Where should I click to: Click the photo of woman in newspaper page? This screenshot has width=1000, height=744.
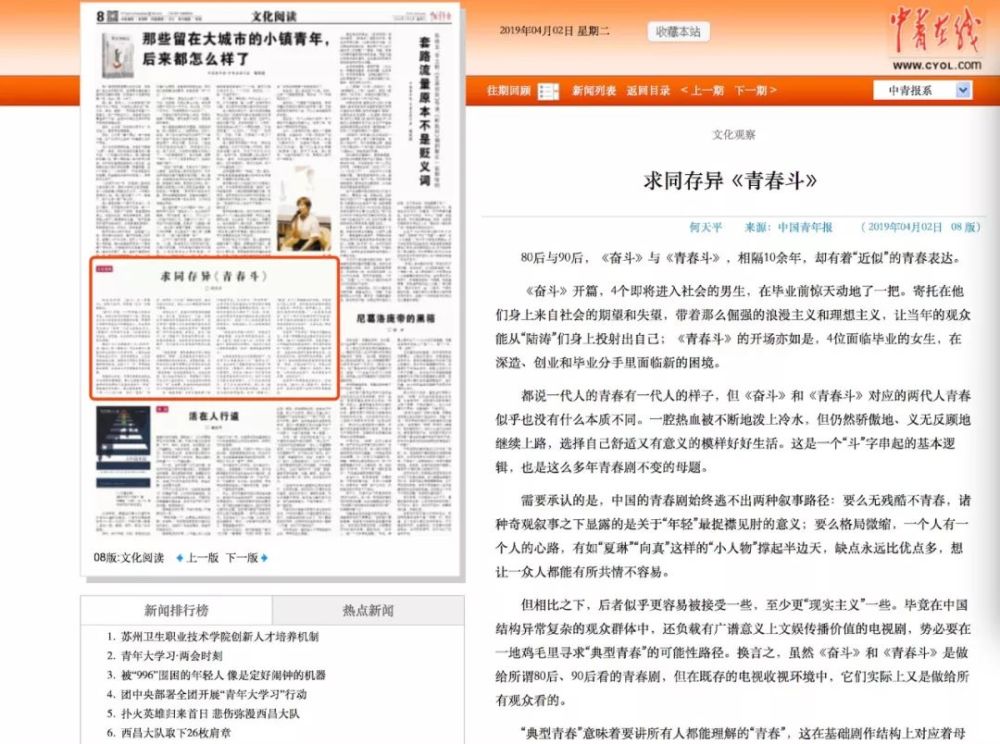point(304,208)
